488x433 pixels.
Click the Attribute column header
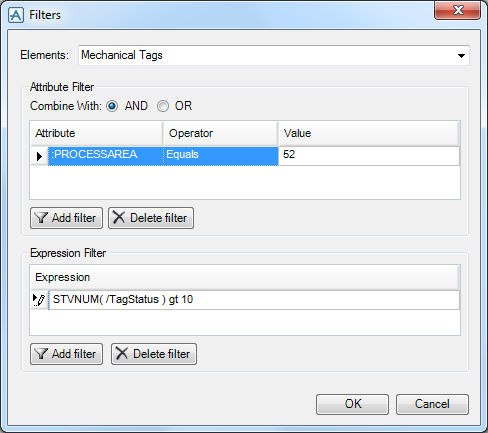[x=96, y=133]
